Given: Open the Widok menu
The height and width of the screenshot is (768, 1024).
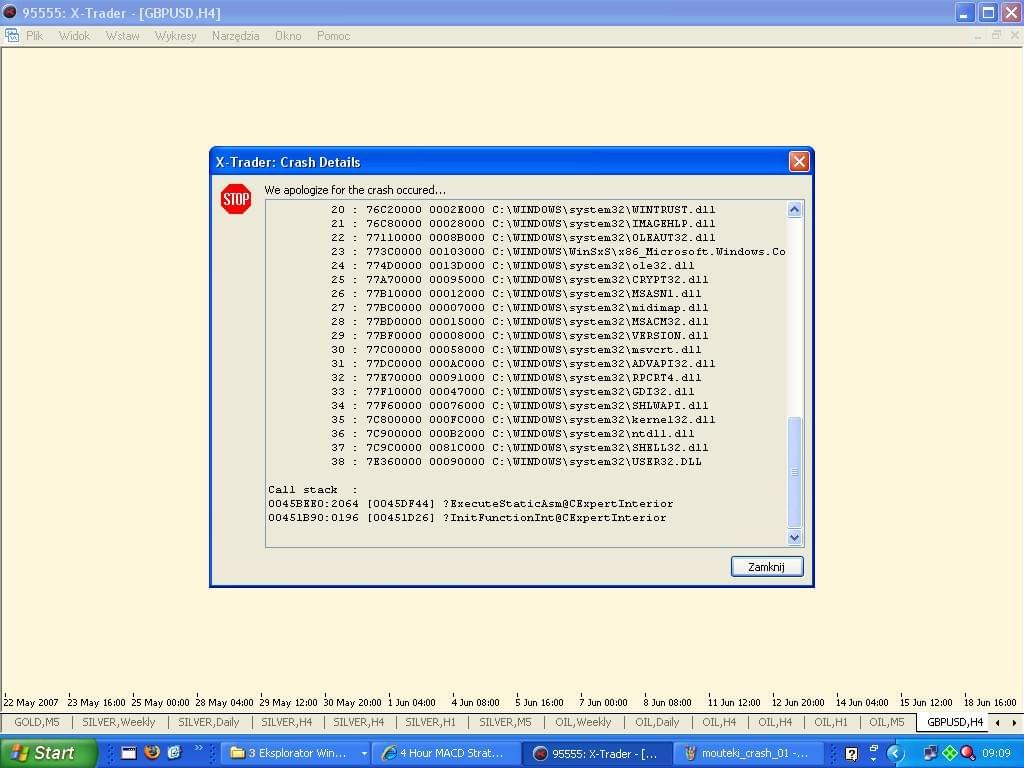Looking at the screenshot, I should (74, 36).
